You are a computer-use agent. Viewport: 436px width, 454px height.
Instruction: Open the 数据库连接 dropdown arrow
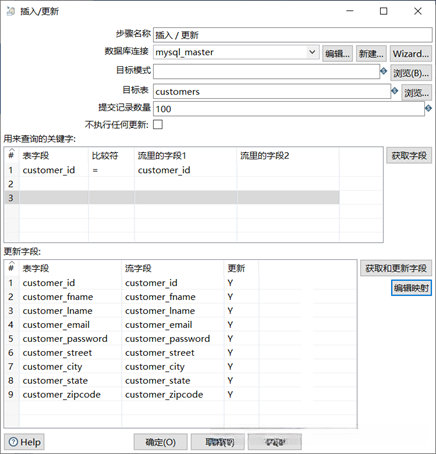pos(312,52)
